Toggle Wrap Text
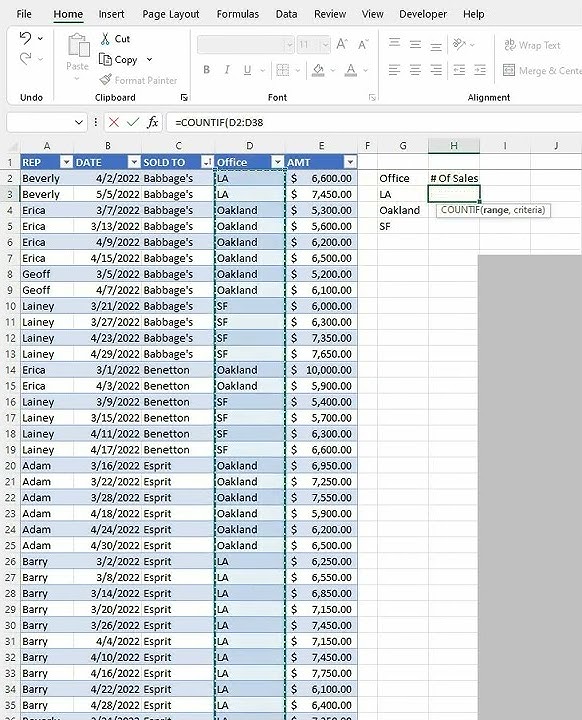The image size is (582, 720). [x=533, y=45]
